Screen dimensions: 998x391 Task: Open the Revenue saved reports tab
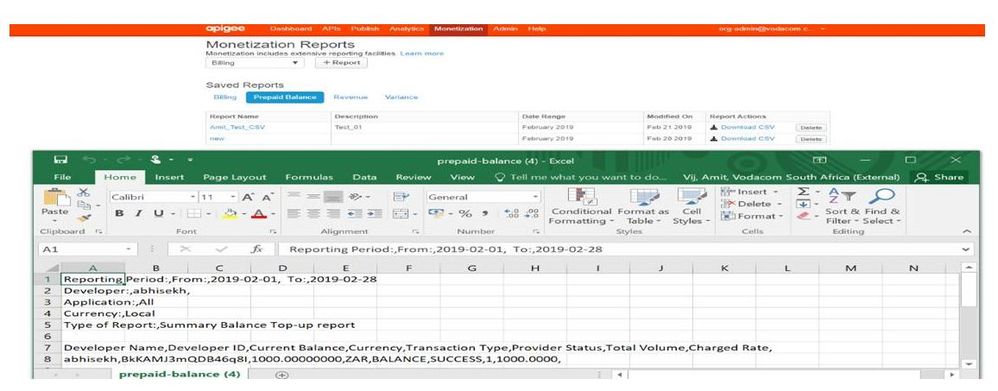coord(351,97)
